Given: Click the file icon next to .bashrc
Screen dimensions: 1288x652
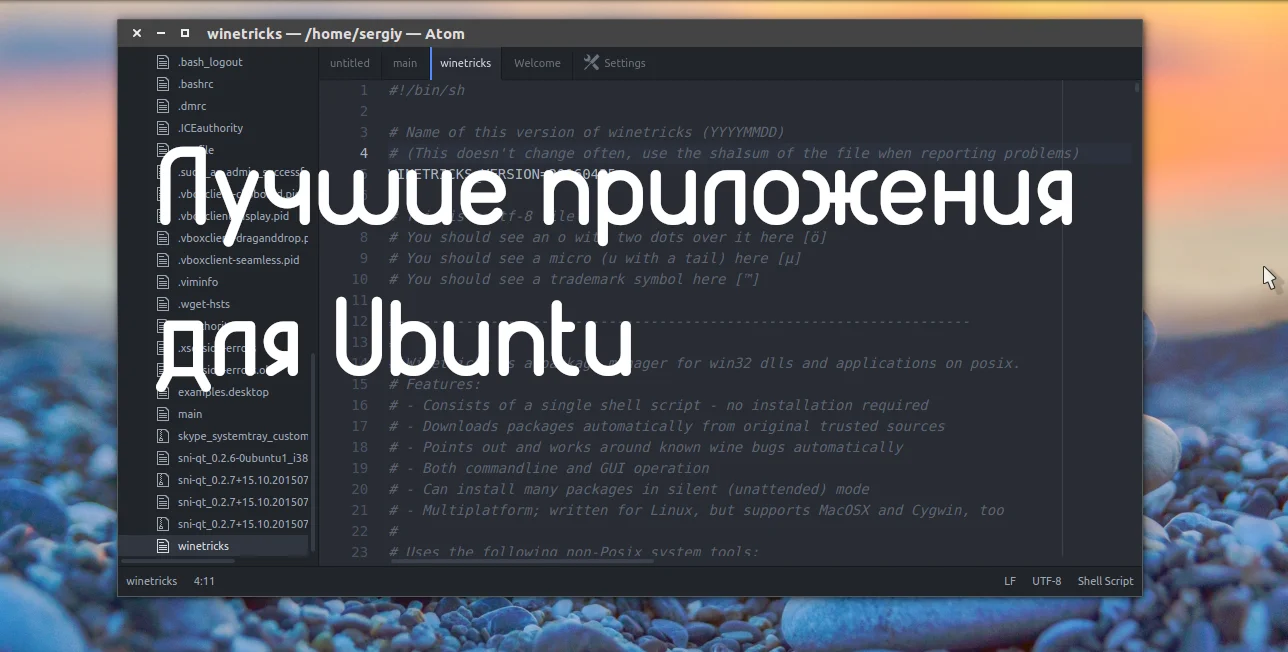Looking at the screenshot, I should click(x=163, y=84).
